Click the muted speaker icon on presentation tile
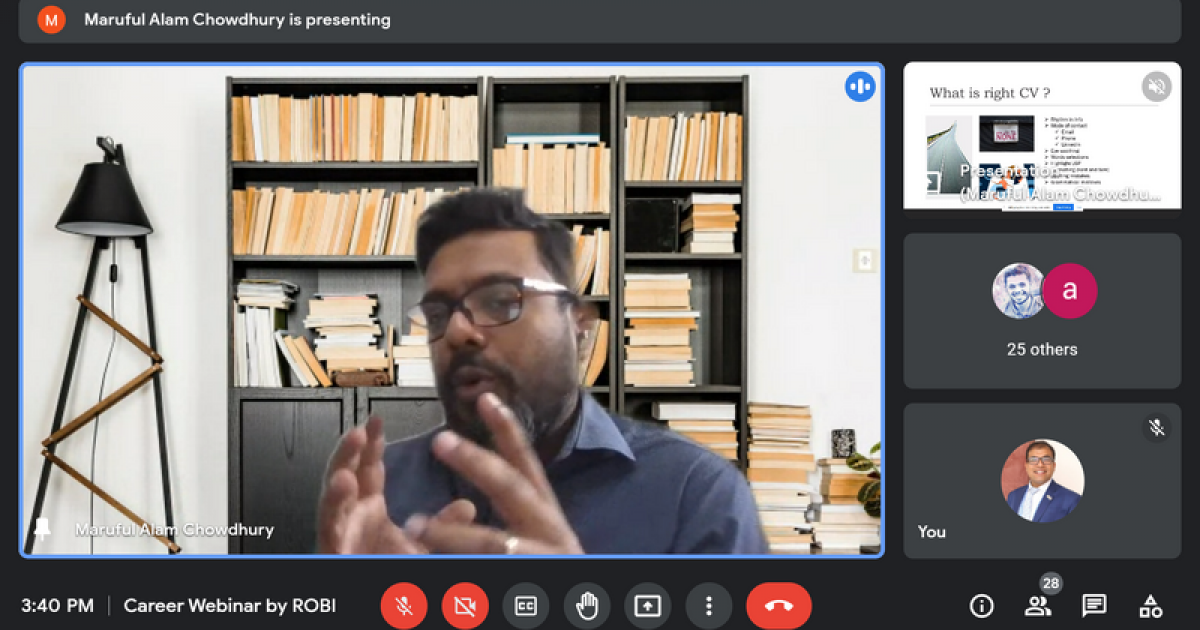 click(1156, 87)
